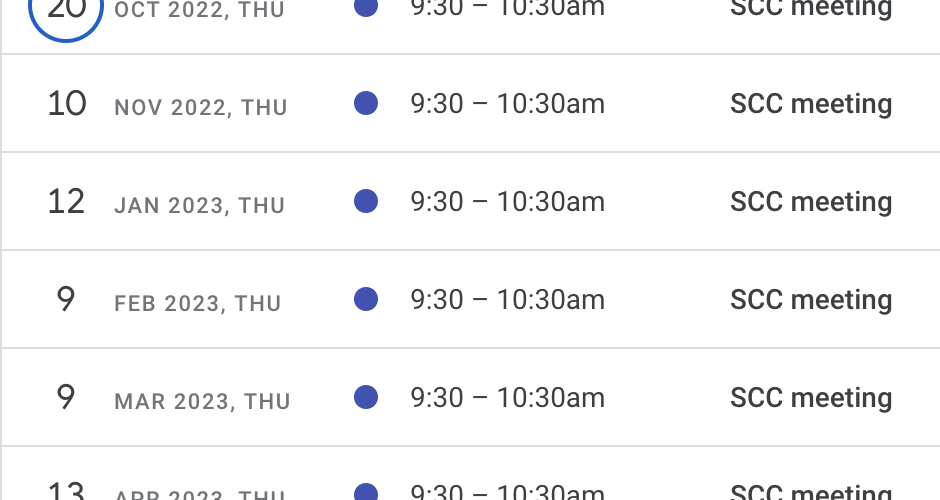Viewport: 940px width, 500px height.
Task: Select day number 10 in November row
Action: click(67, 103)
